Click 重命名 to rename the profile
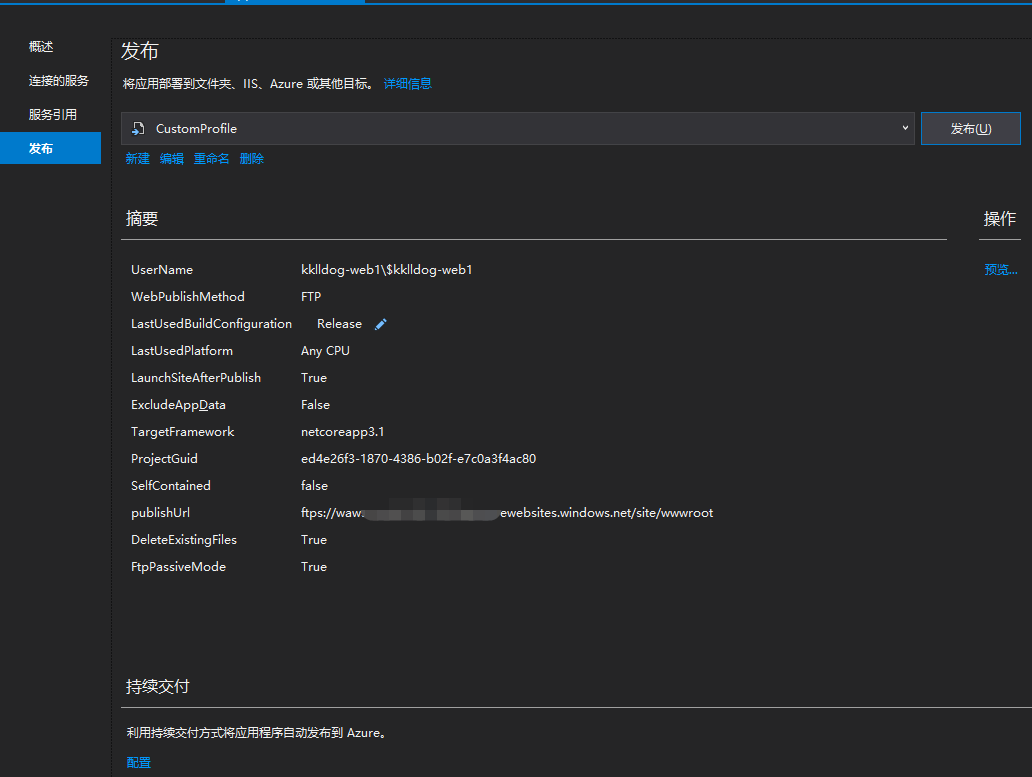1032x777 pixels. (210, 158)
